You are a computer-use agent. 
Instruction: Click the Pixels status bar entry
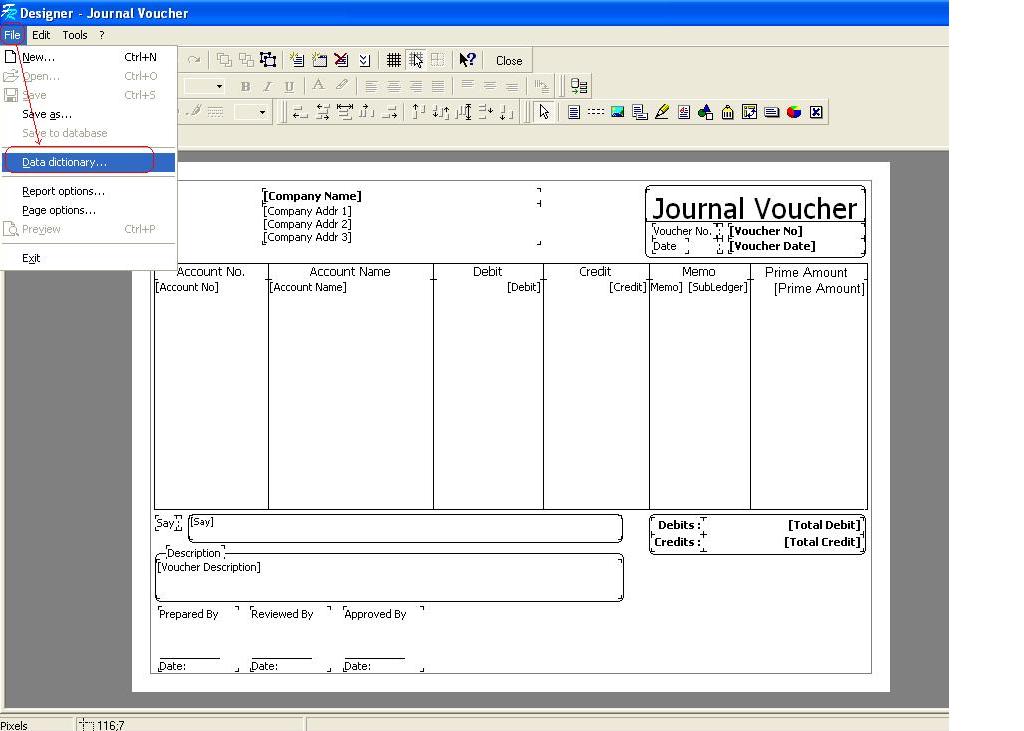[14, 725]
